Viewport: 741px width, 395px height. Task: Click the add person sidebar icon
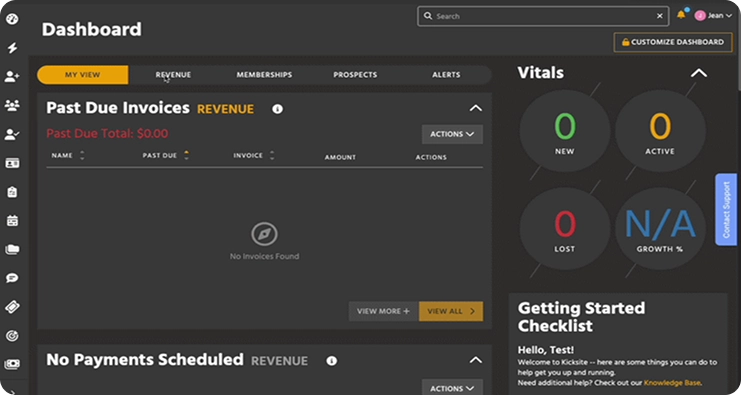[x=12, y=77]
